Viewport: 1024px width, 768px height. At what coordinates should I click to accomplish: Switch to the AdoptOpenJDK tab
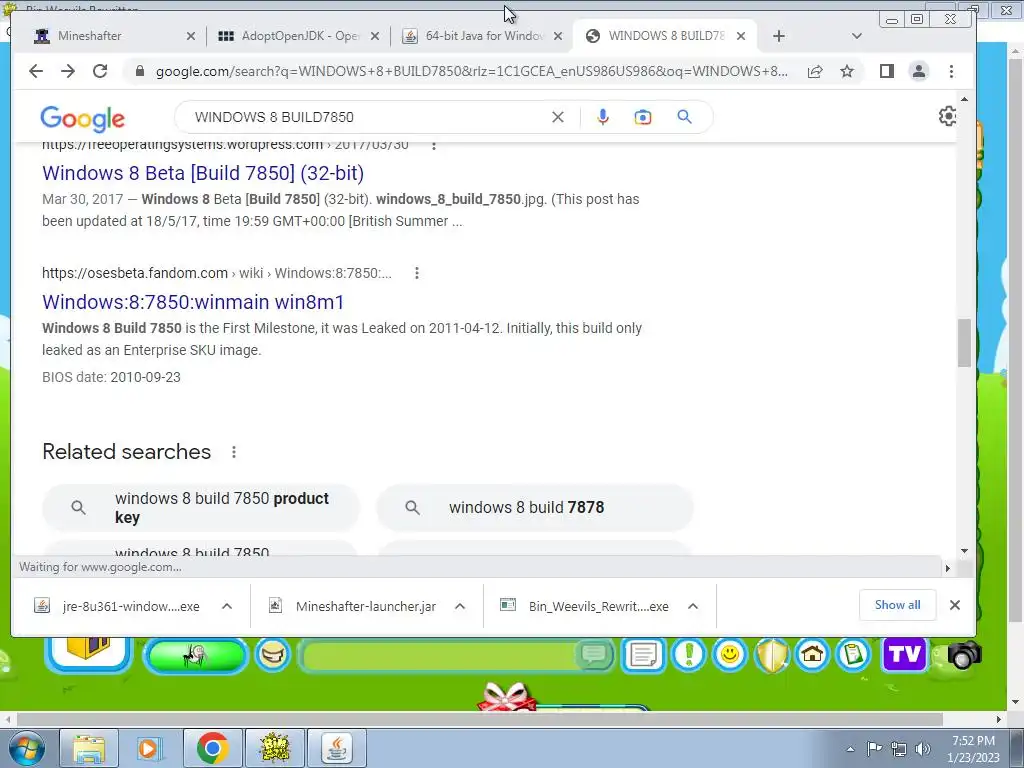point(299,36)
